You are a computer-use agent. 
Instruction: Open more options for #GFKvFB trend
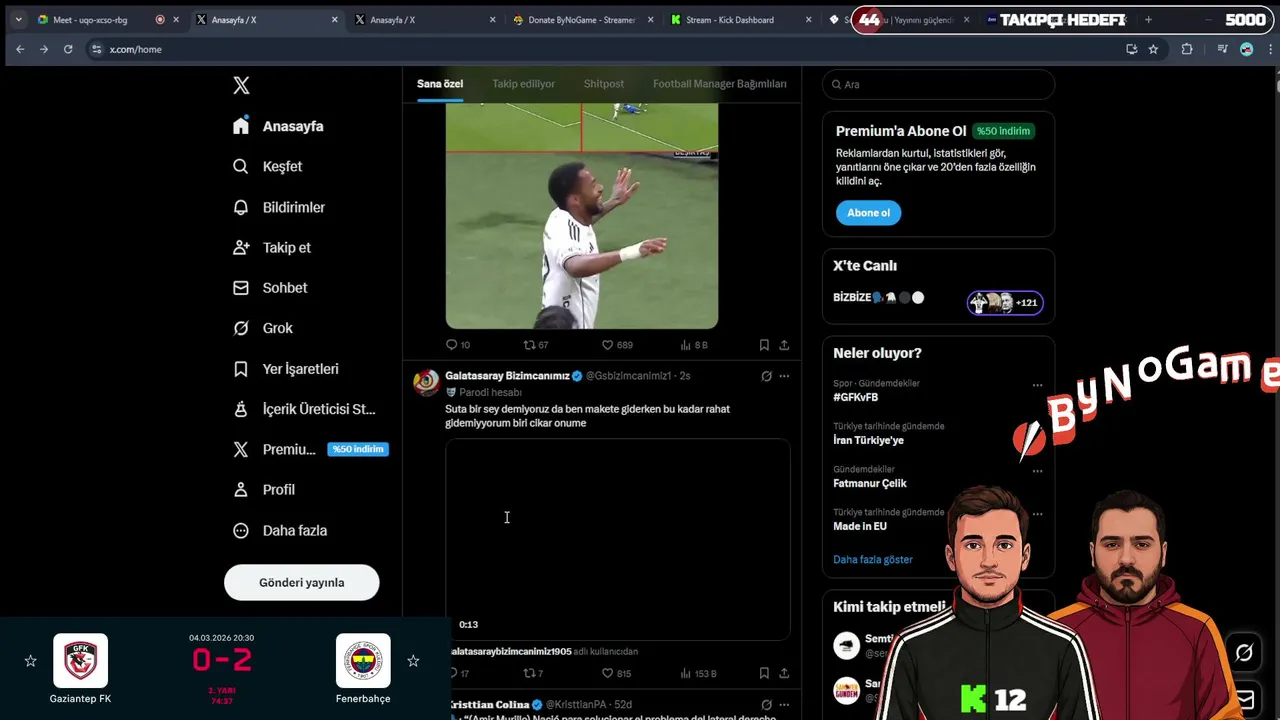pyautogui.click(x=1037, y=385)
